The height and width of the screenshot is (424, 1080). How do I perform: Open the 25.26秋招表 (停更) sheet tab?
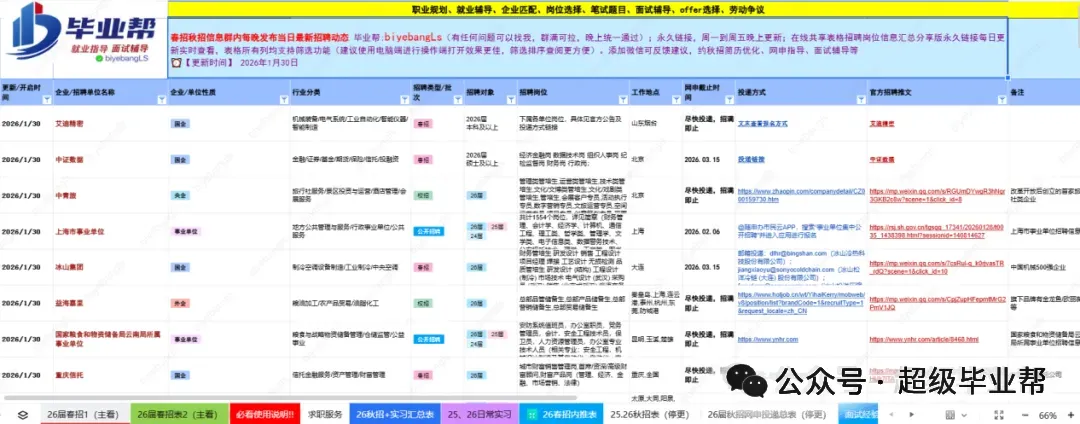648,415
